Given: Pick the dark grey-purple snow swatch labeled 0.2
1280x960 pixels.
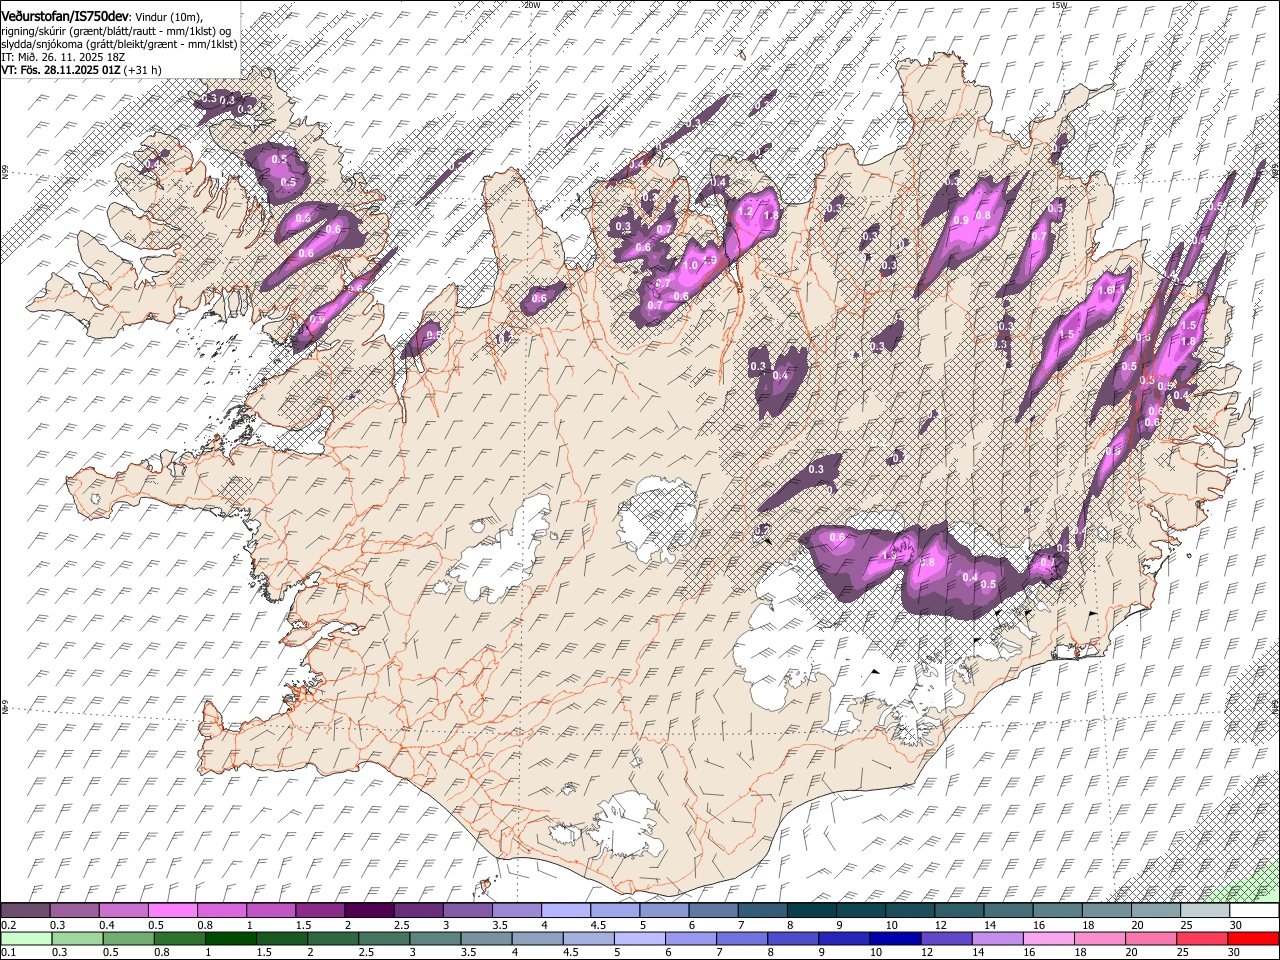Looking at the screenshot, I should [x=25, y=911].
